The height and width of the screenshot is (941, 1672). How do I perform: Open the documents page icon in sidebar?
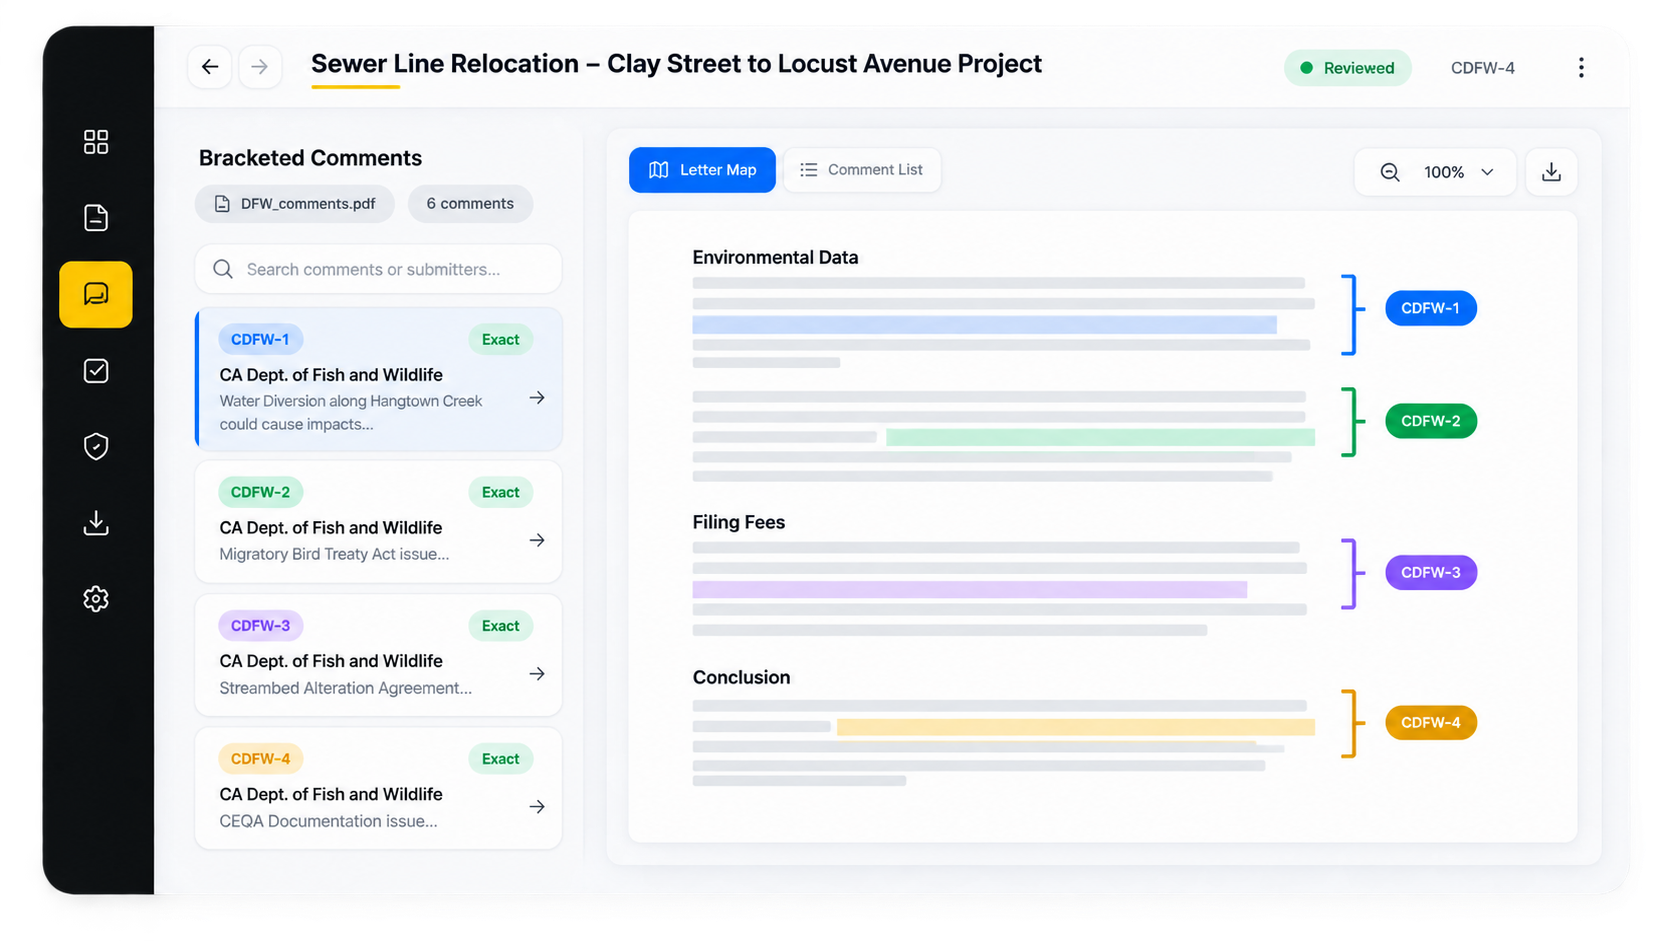(96, 218)
